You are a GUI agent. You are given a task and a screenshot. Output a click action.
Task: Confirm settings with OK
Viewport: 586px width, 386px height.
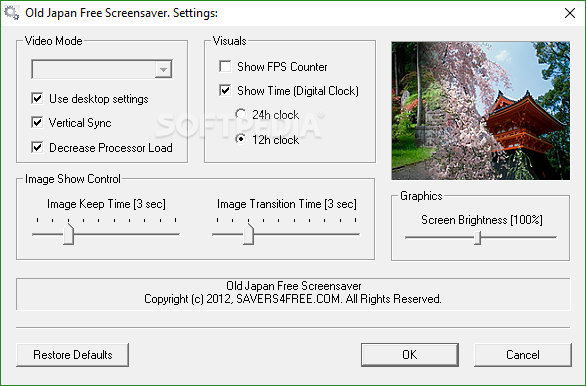click(410, 355)
